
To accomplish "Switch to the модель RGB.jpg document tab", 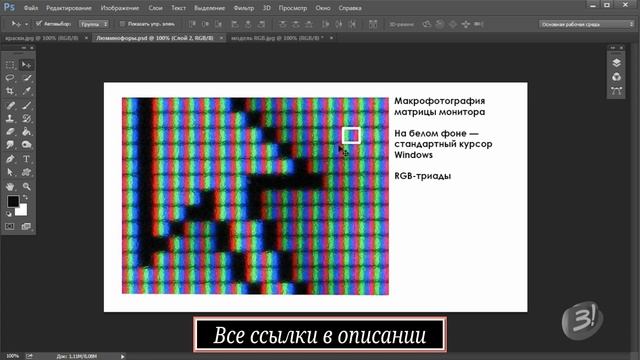I will tap(277, 38).
